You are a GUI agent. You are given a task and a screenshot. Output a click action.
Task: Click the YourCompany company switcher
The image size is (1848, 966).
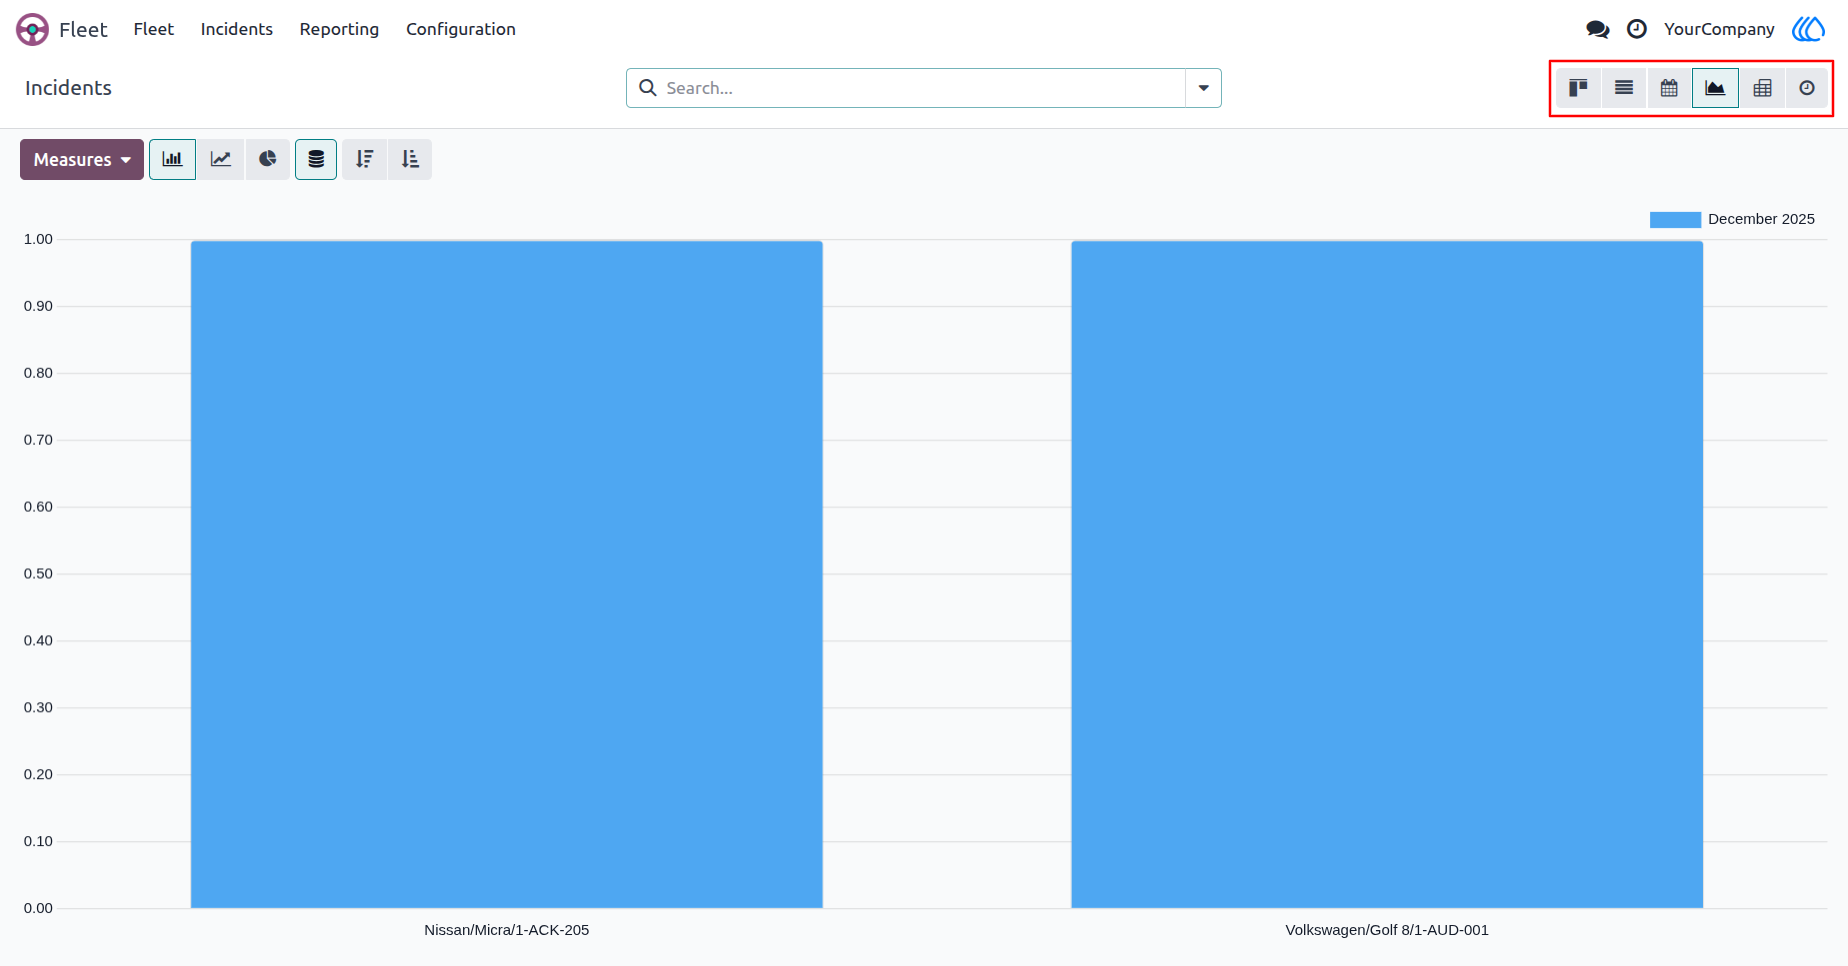click(1718, 29)
